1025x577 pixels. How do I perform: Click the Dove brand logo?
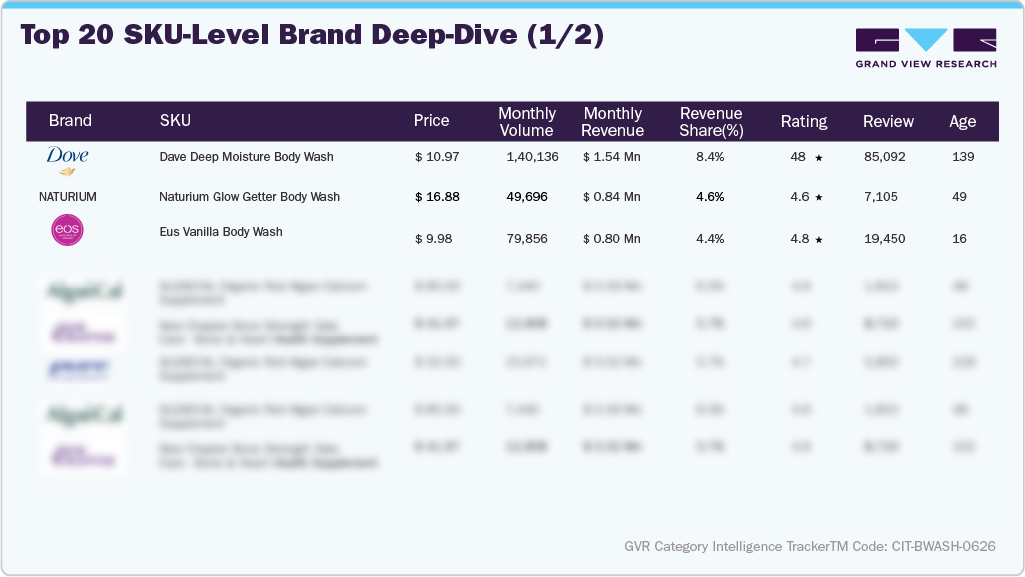pyautogui.click(x=67, y=160)
